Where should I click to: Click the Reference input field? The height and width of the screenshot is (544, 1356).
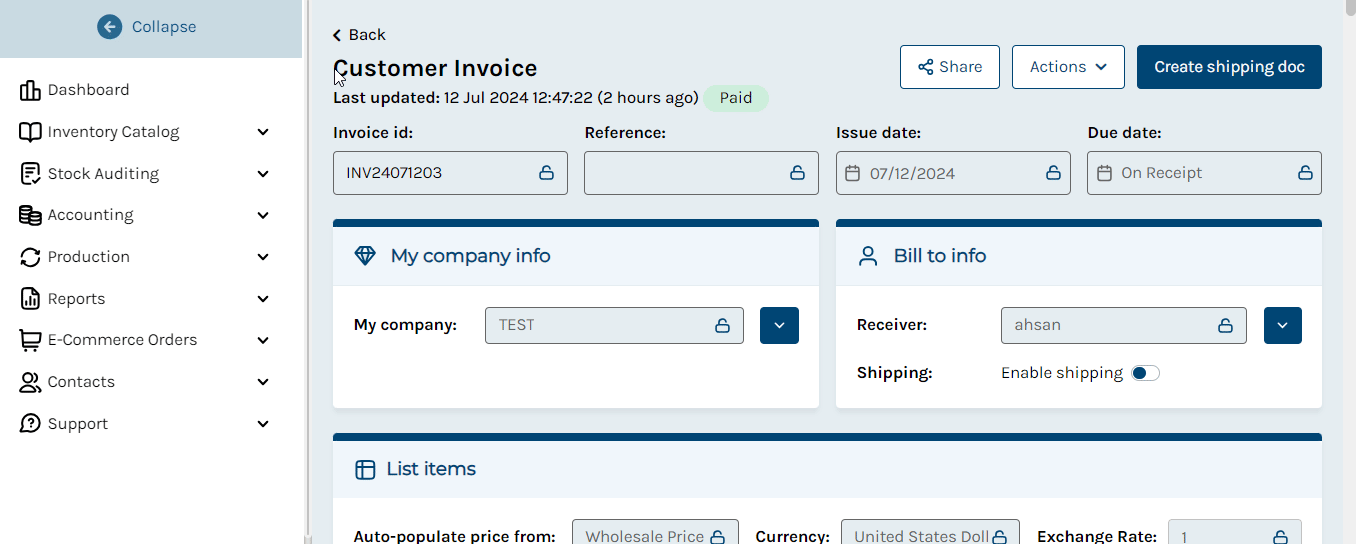(701, 173)
